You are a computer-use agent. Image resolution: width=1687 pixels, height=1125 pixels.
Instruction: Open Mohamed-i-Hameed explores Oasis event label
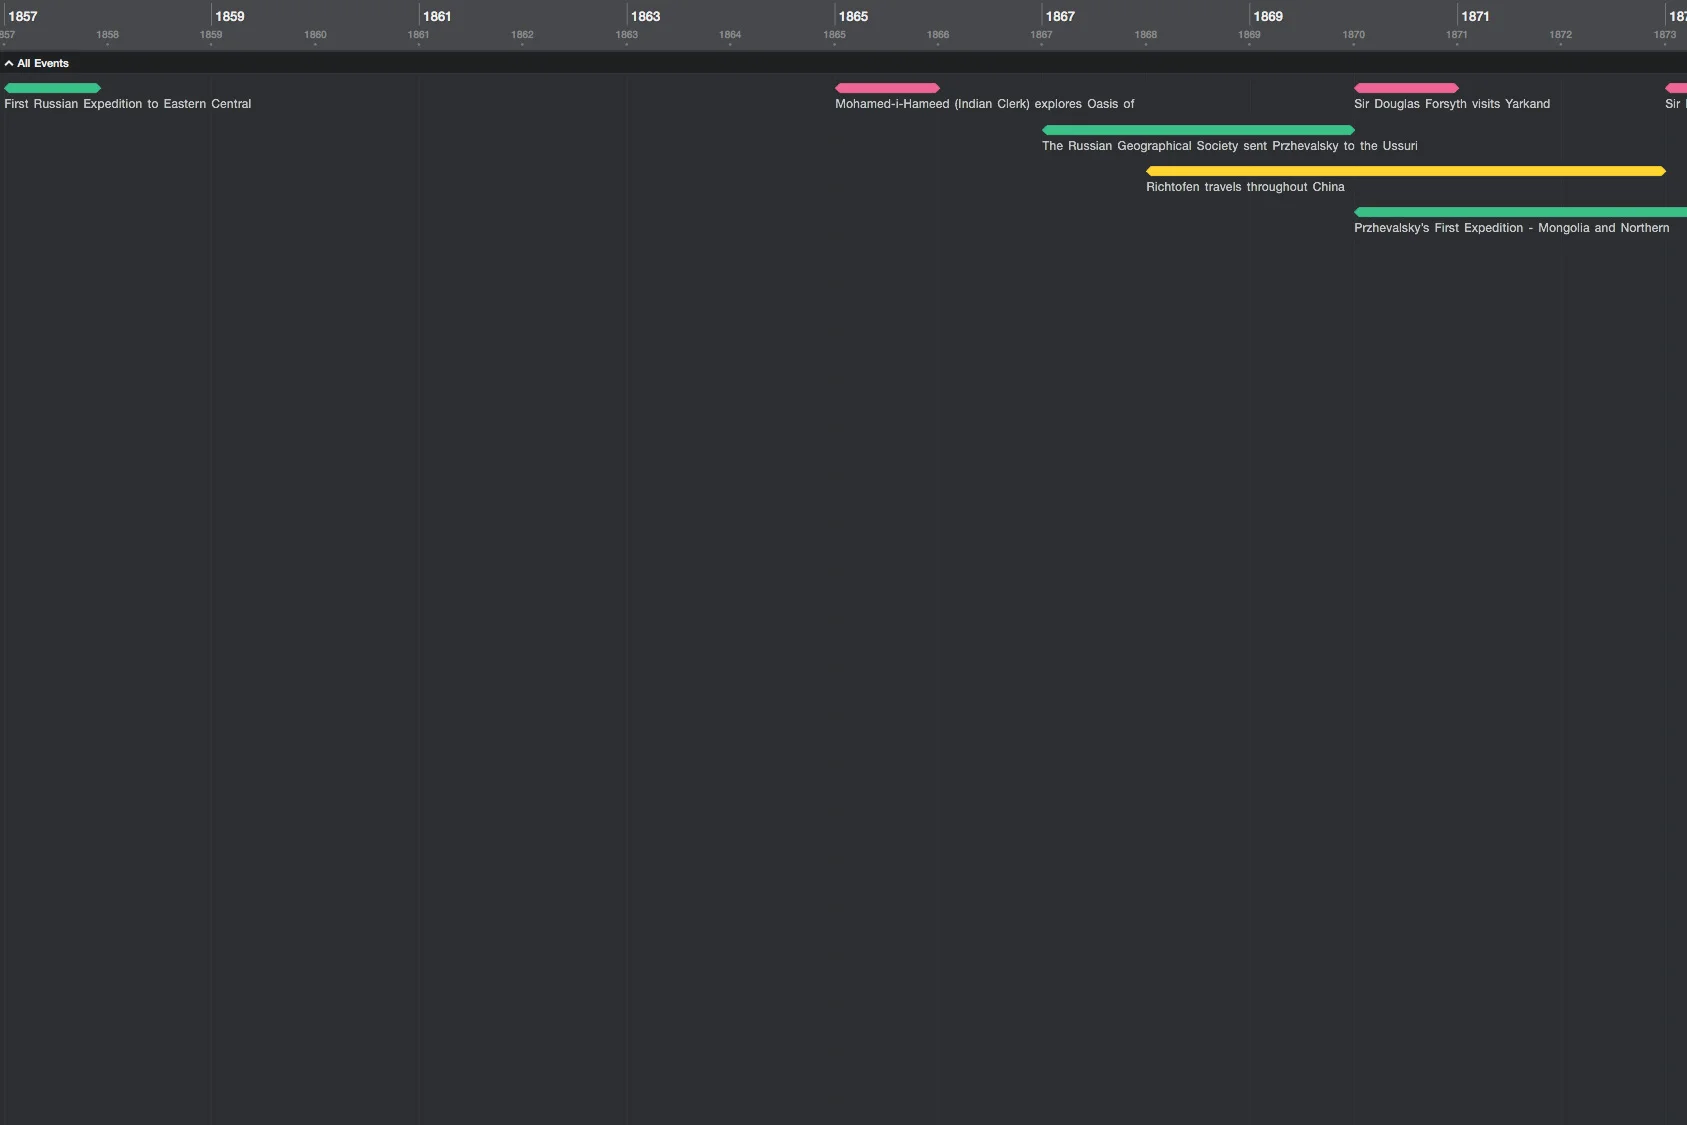(x=985, y=104)
